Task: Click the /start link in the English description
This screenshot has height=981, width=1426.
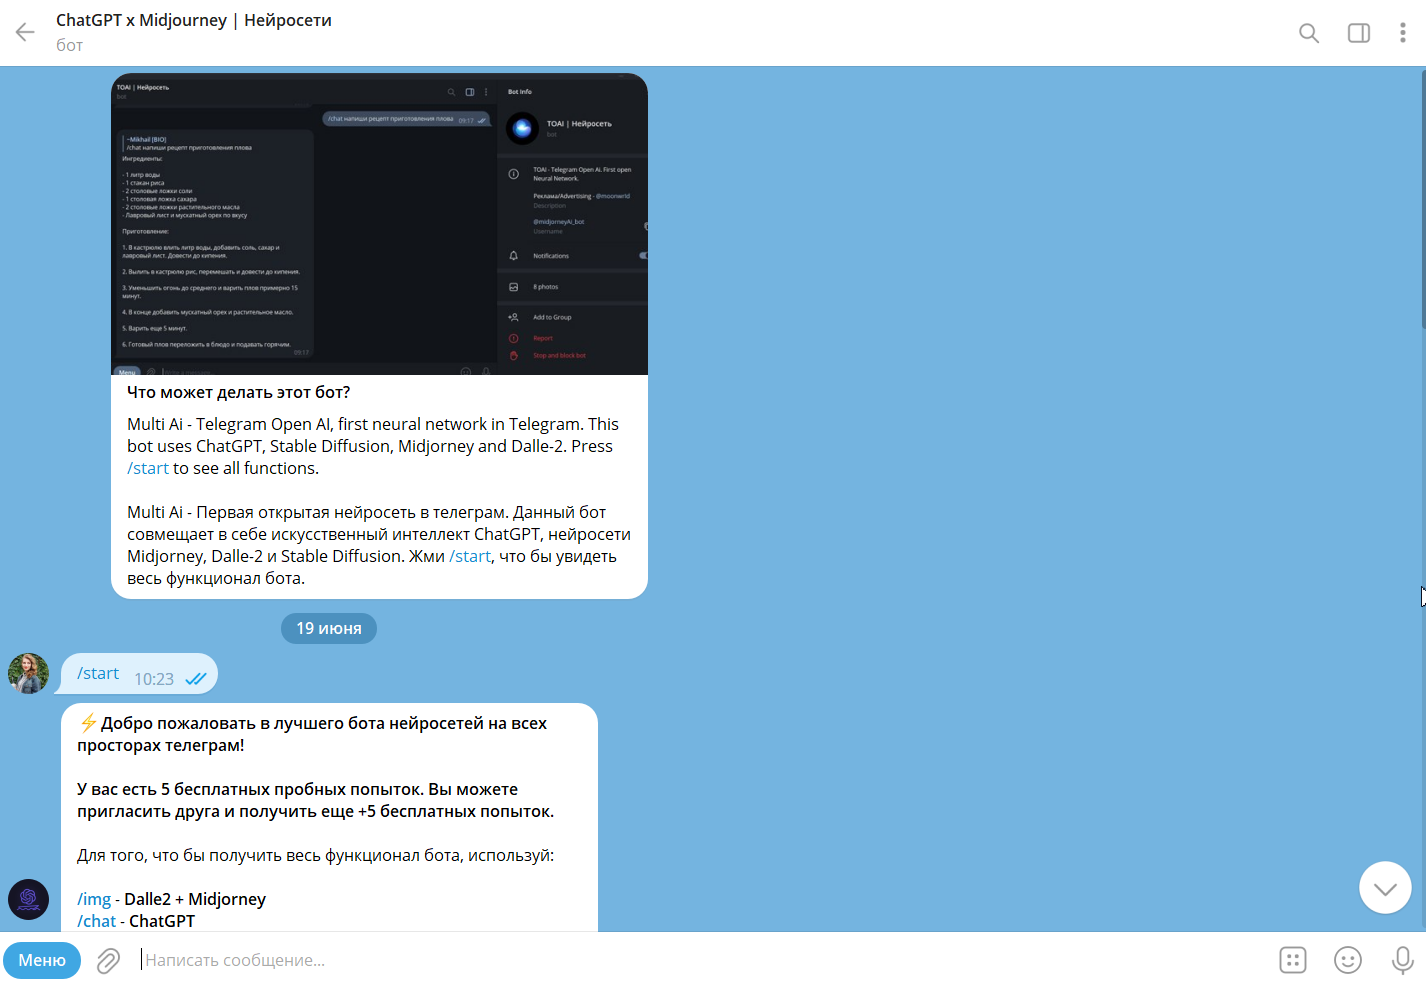Action: (148, 468)
